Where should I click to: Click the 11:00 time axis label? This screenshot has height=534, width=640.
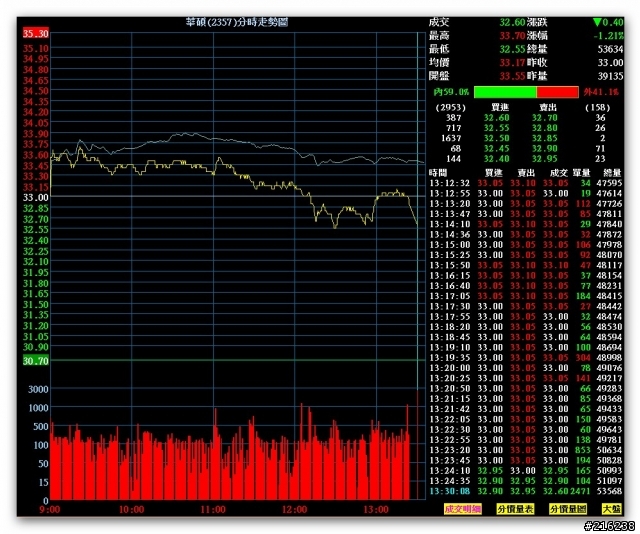(213, 510)
